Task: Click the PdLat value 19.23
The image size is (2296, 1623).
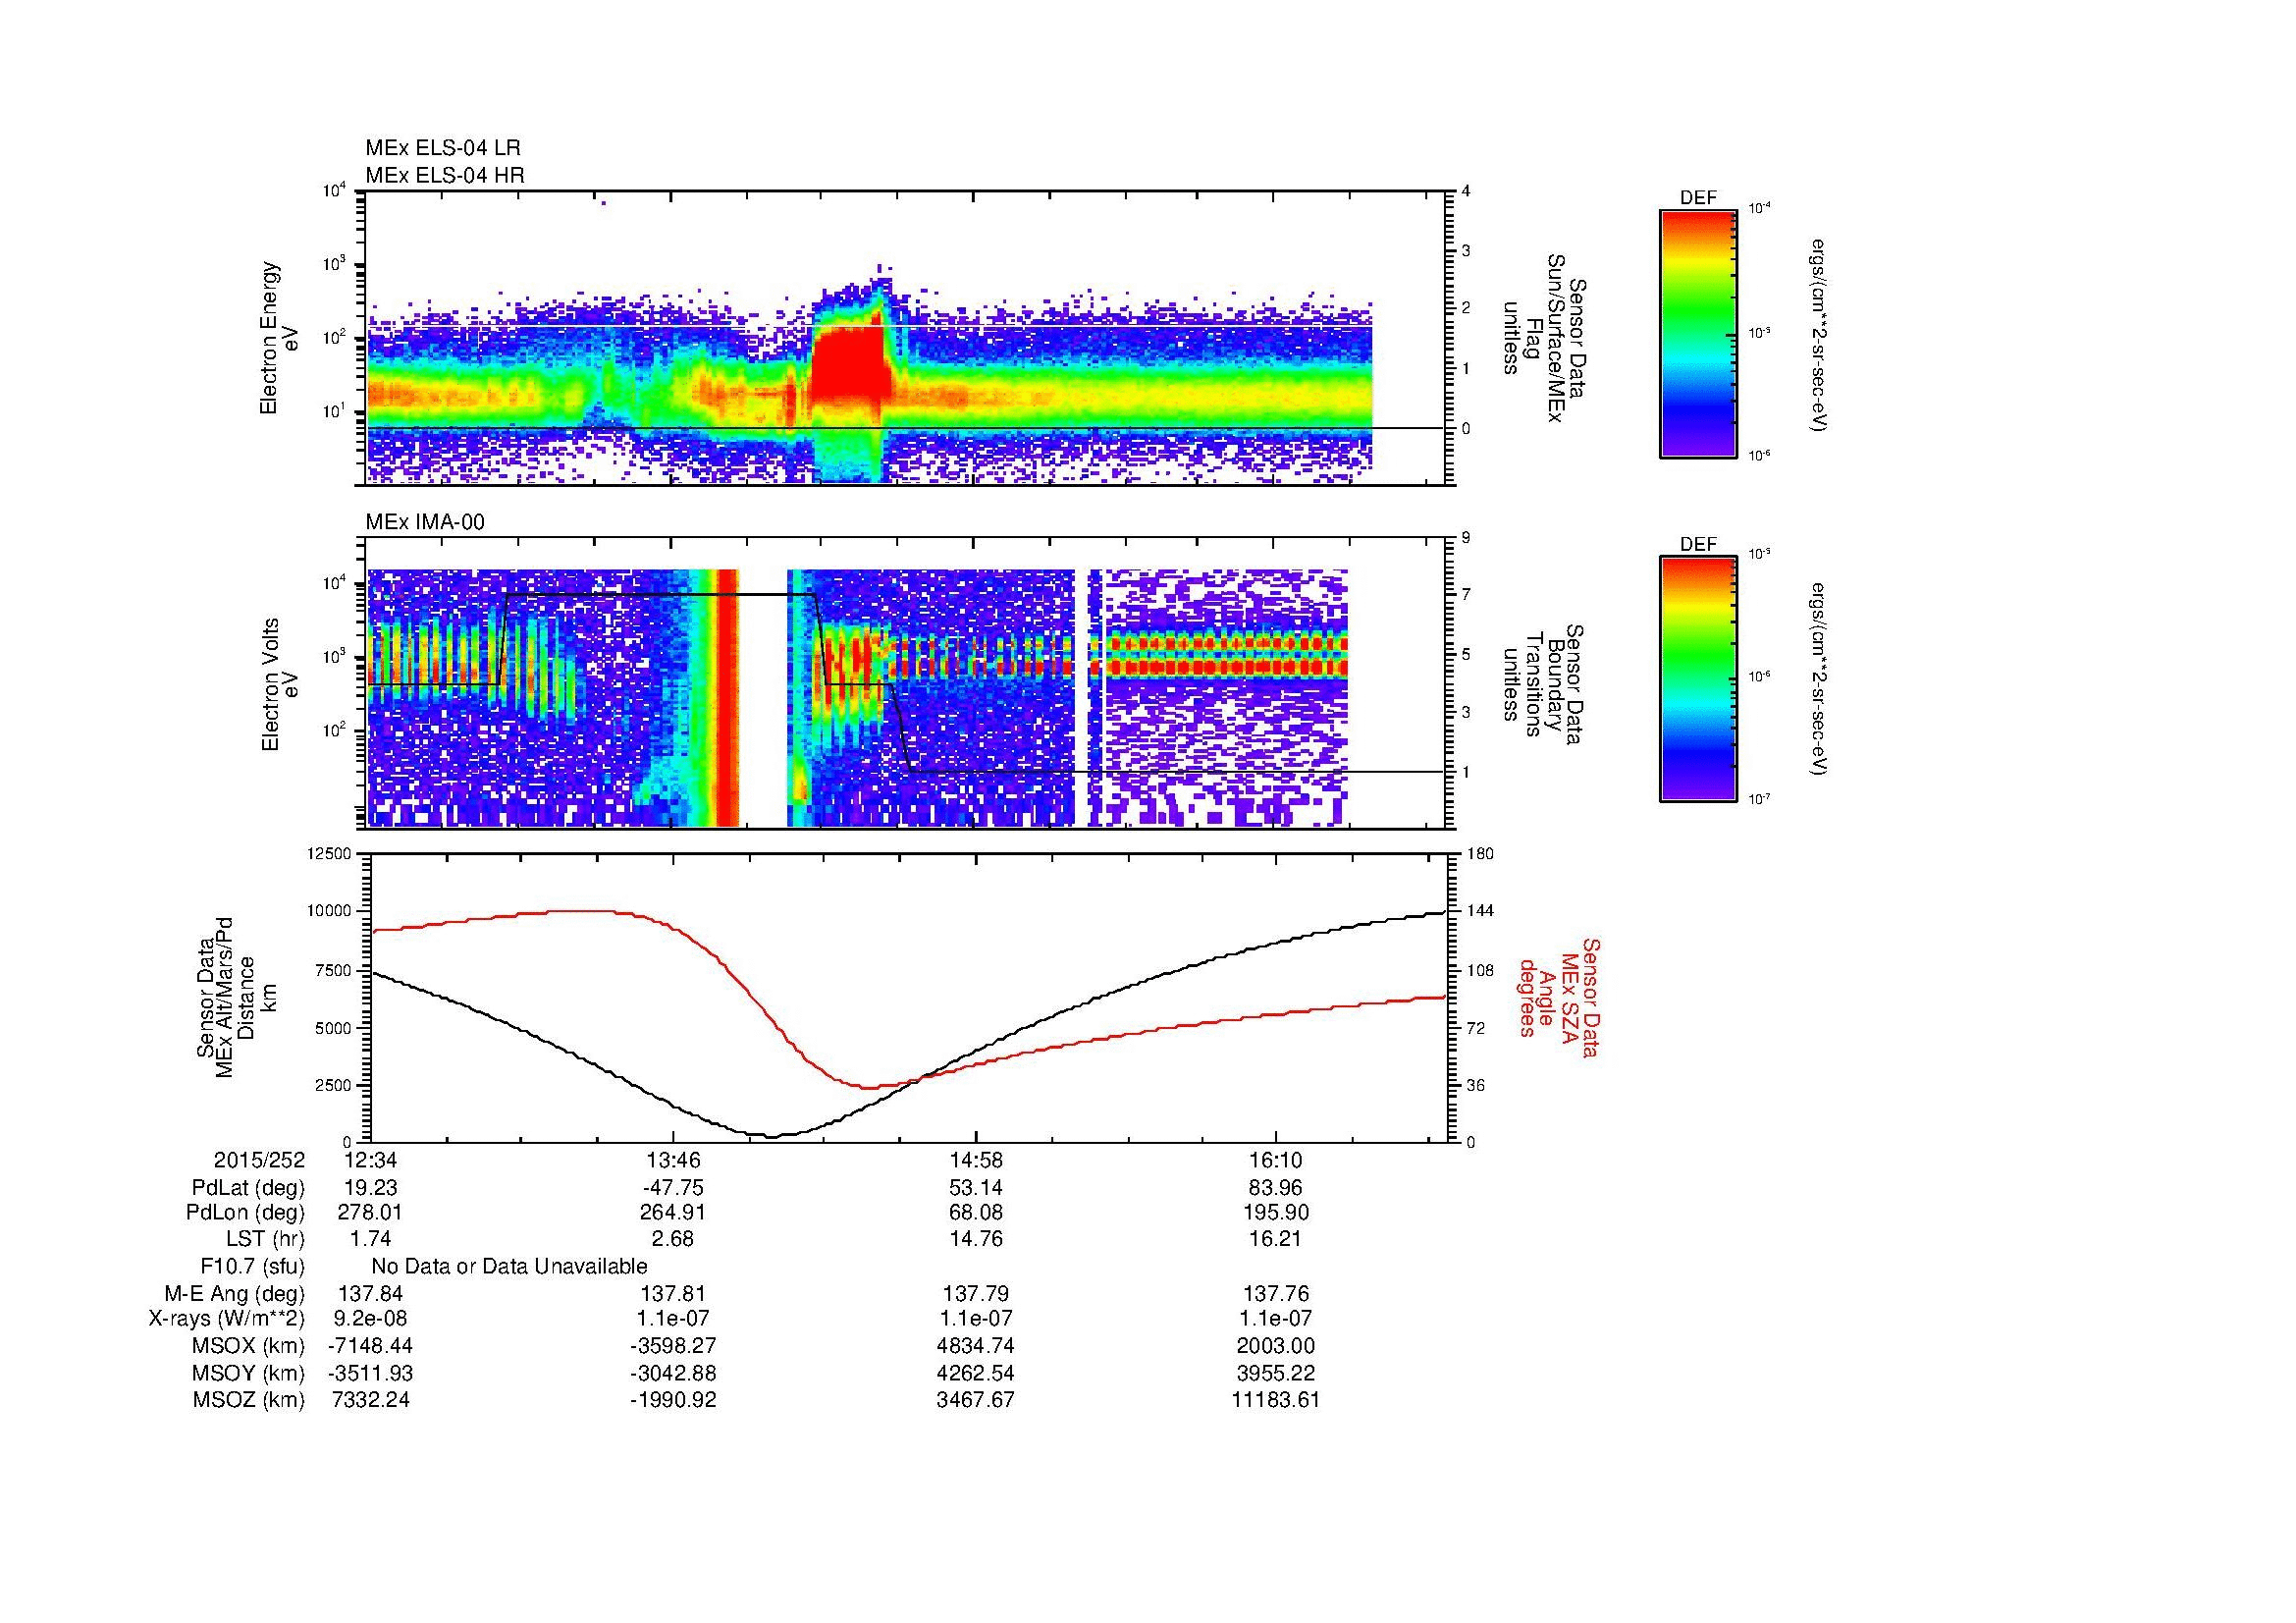Action: point(371,1188)
